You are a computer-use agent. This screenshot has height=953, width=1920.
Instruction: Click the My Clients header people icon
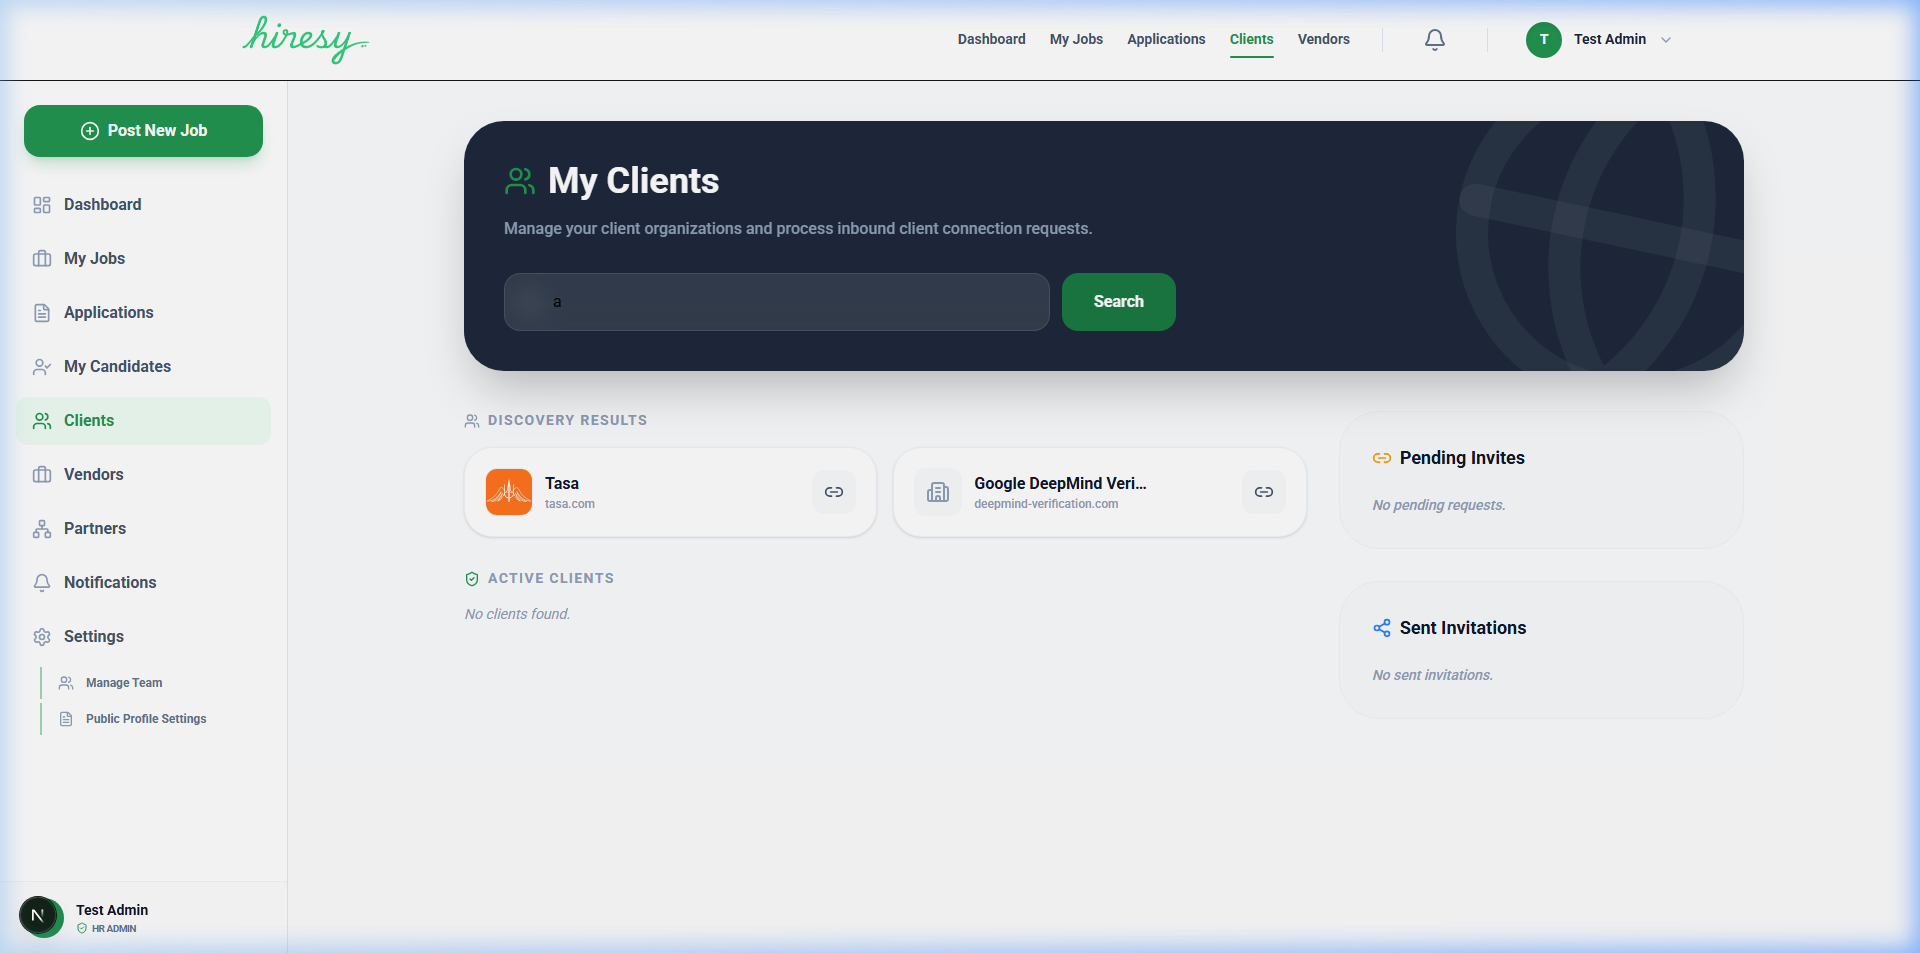point(520,181)
